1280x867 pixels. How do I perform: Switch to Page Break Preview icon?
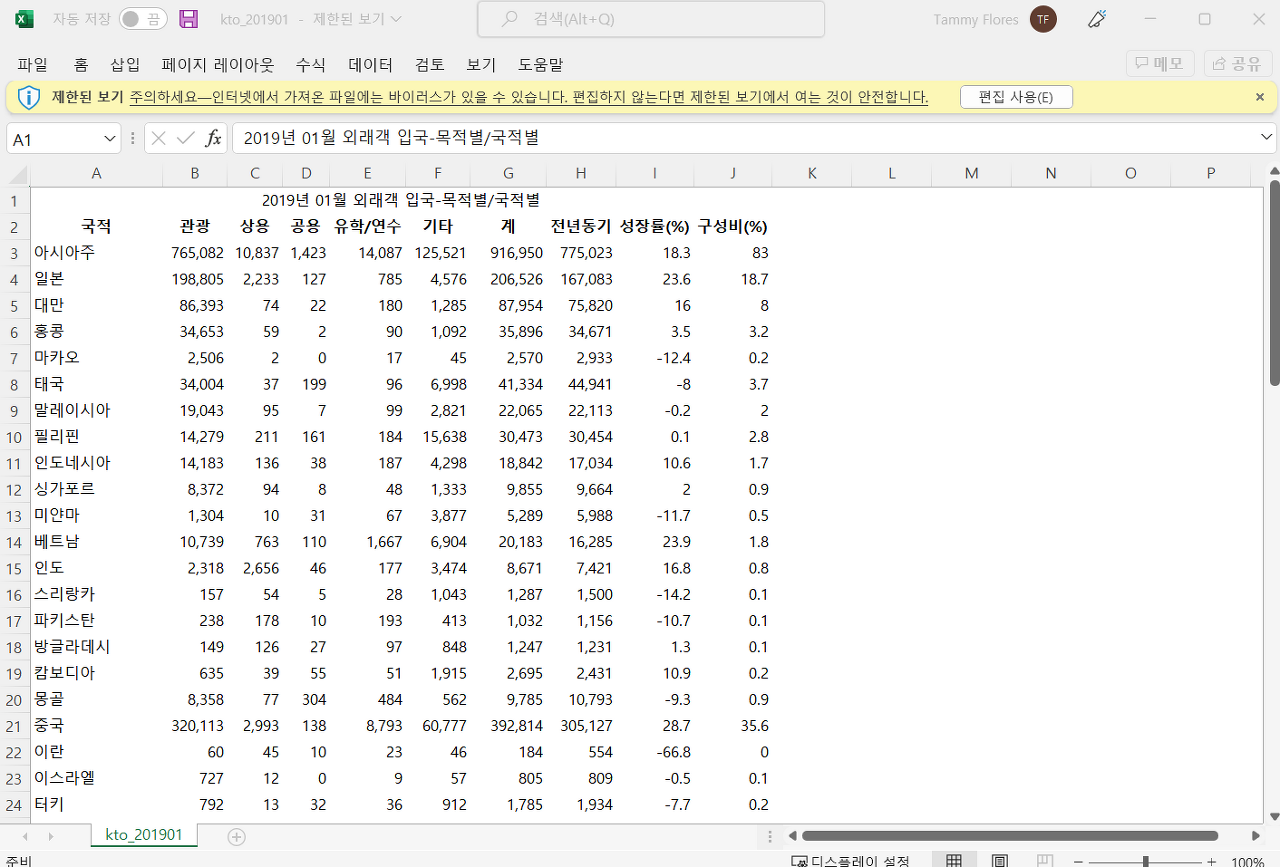pos(1045,861)
